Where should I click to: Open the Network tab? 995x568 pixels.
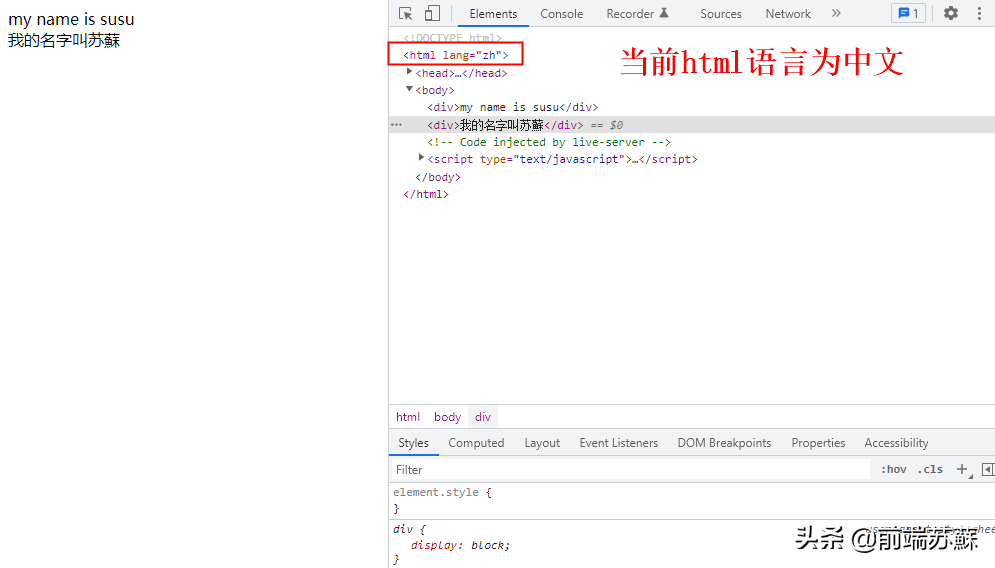pos(788,14)
